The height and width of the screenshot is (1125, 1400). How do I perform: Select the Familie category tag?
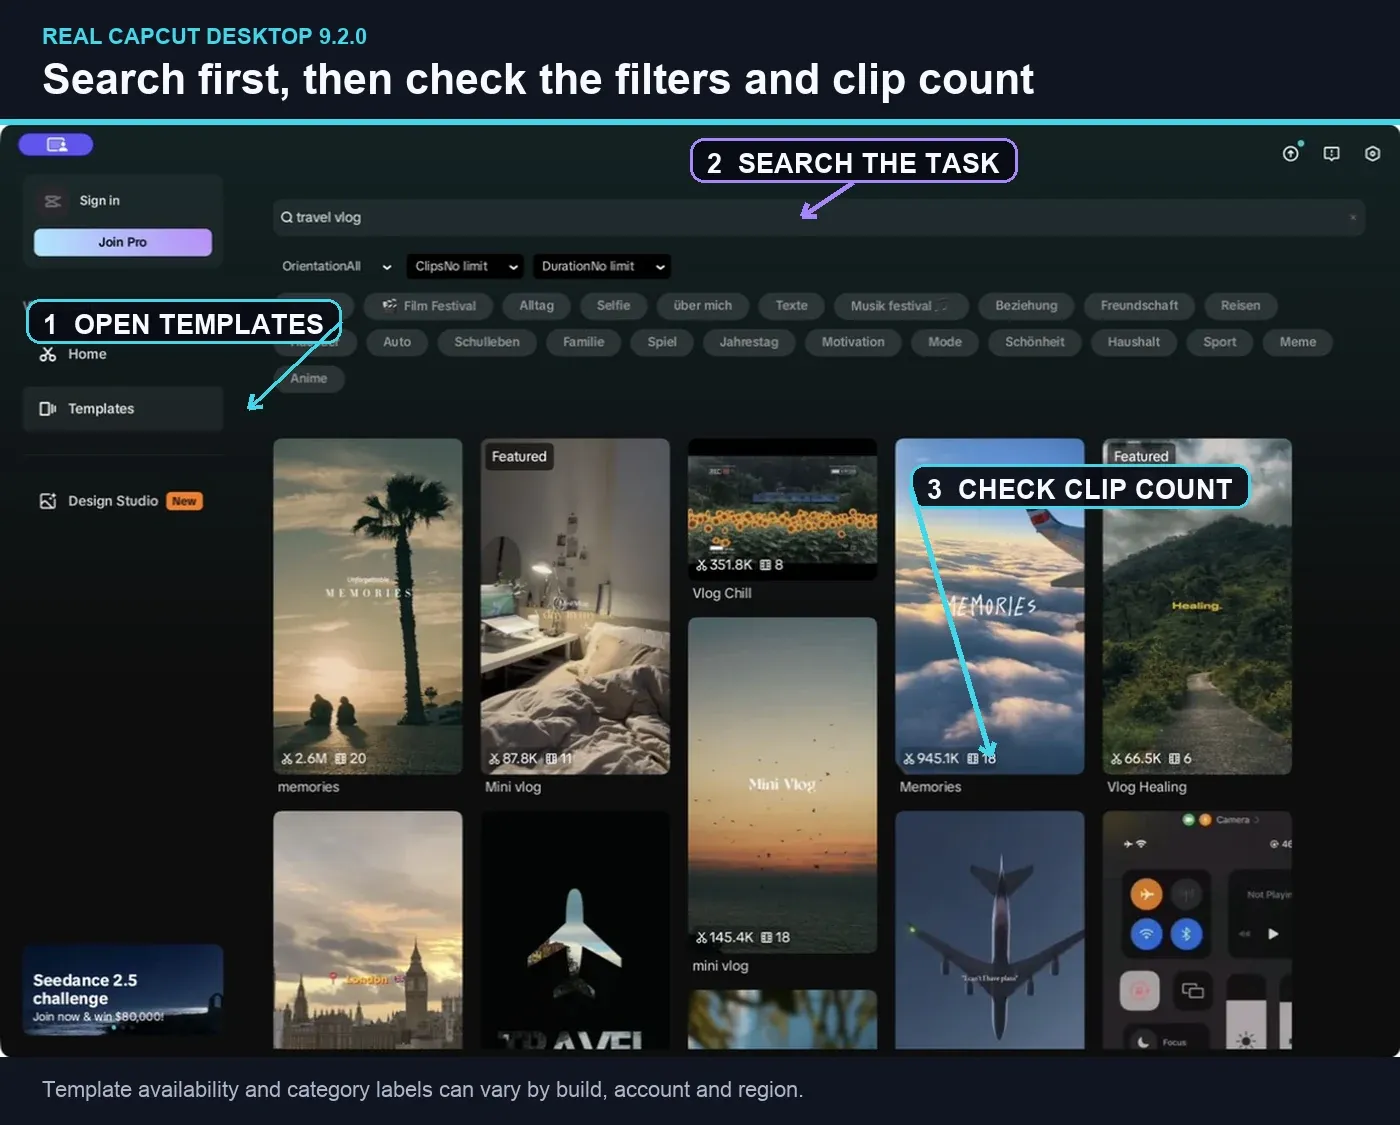(x=583, y=342)
